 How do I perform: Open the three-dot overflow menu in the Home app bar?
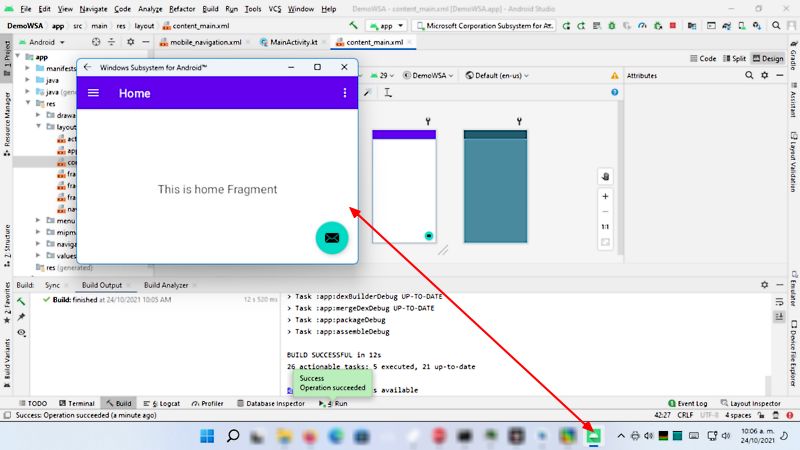[x=345, y=92]
